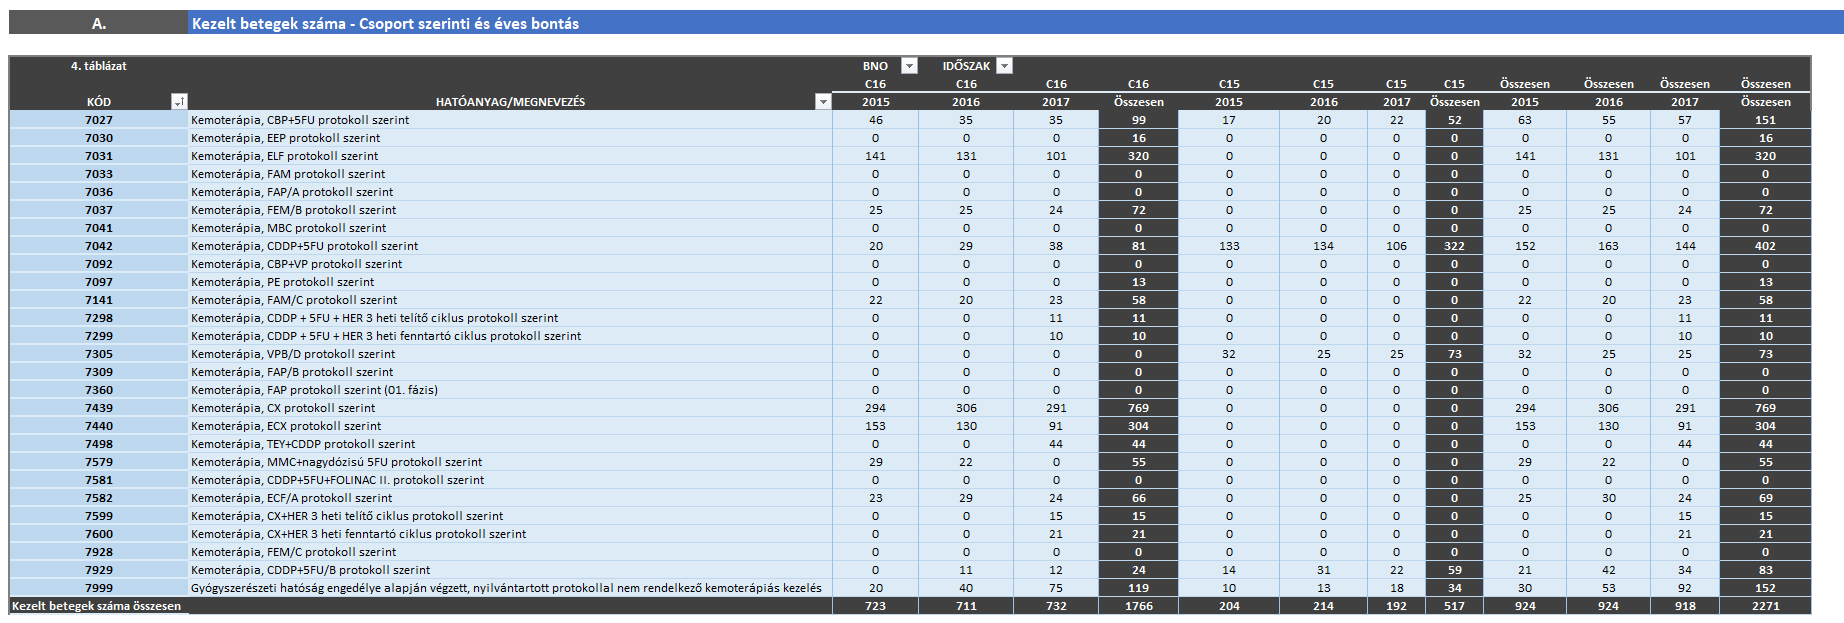Viewport: 1844px width, 623px height.
Task: Click the KÓD sort filter button
Action: [179, 102]
